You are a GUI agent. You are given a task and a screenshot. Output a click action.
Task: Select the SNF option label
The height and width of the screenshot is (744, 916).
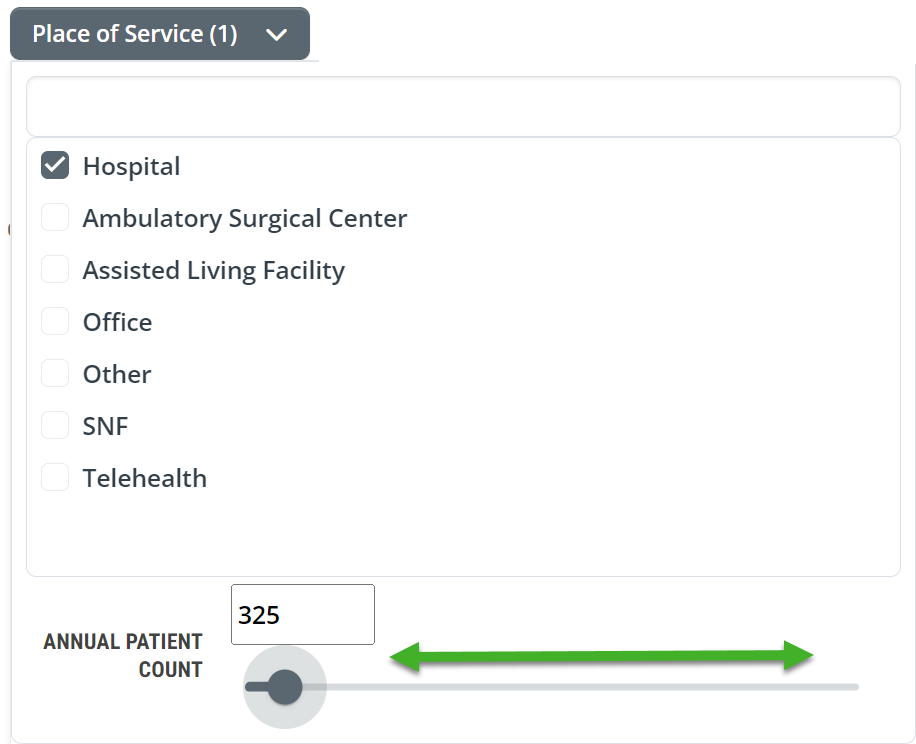click(105, 426)
